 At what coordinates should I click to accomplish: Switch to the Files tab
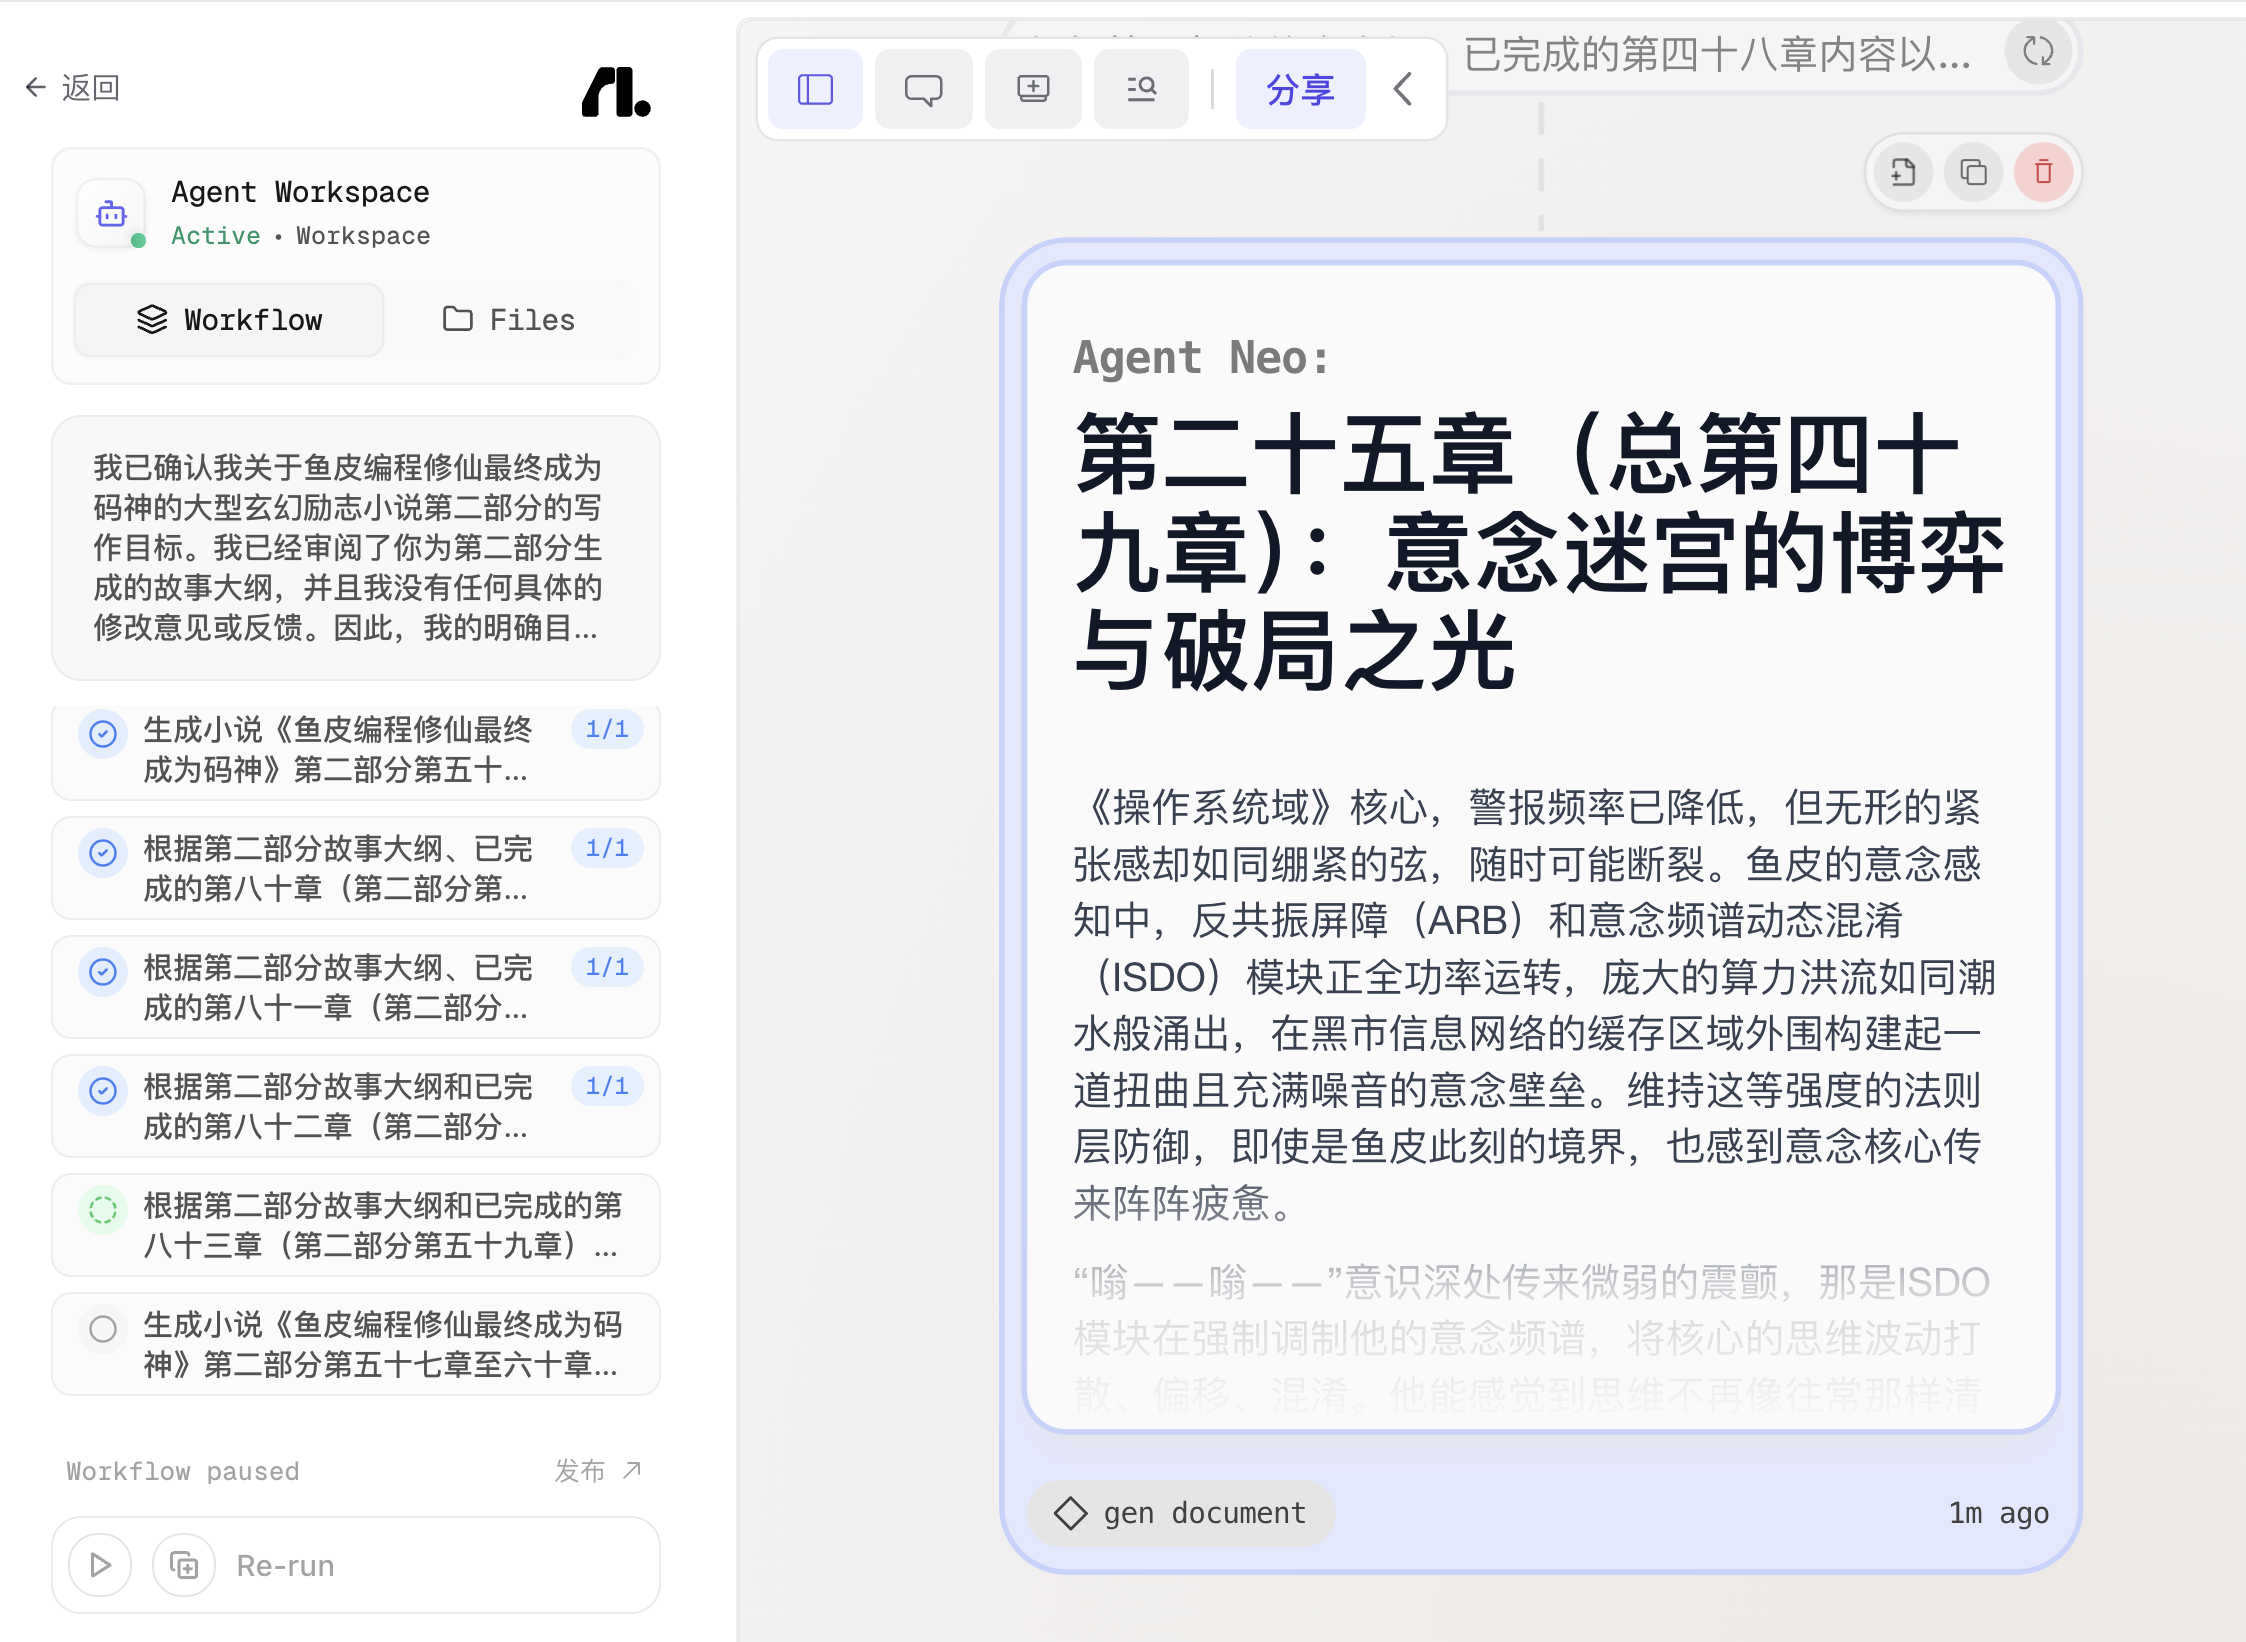(509, 320)
